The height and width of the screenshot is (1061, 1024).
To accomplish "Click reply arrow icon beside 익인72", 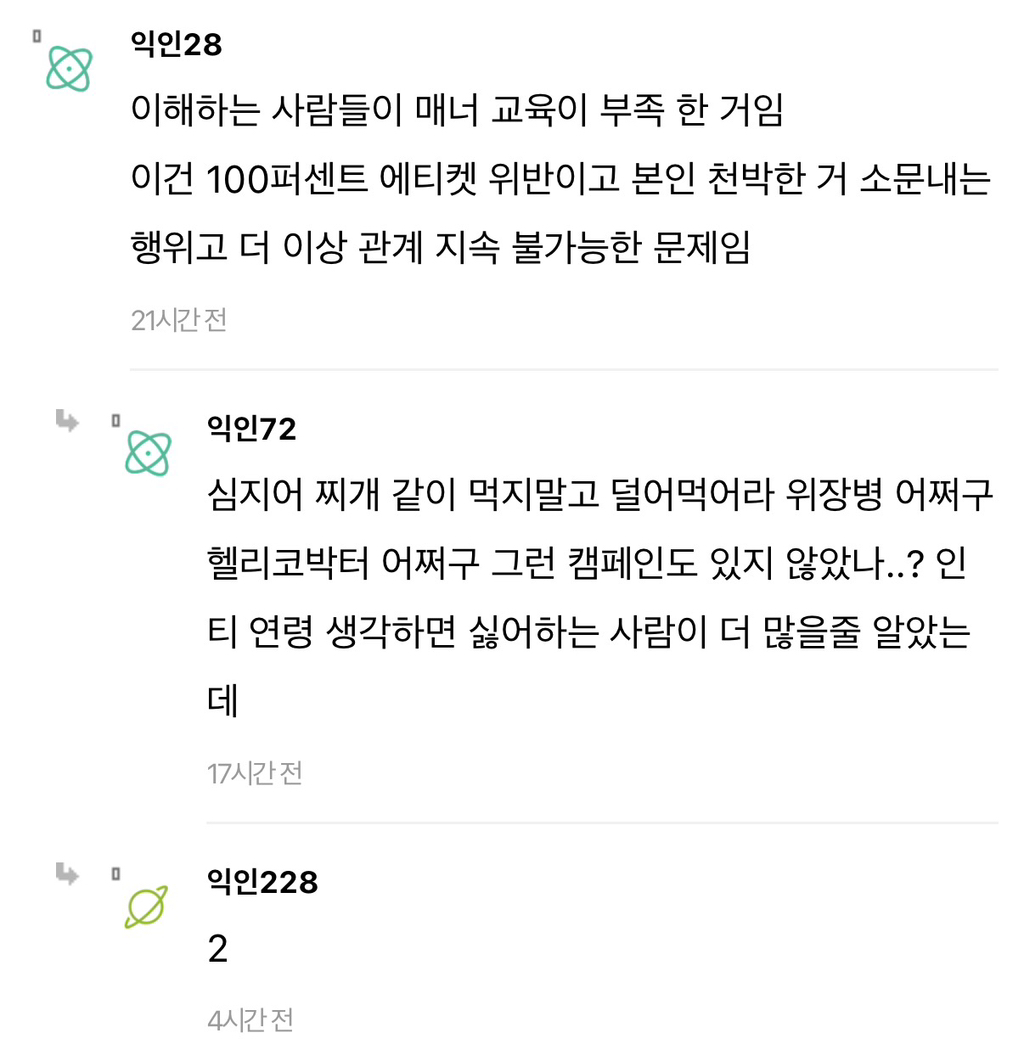I will [x=68, y=421].
